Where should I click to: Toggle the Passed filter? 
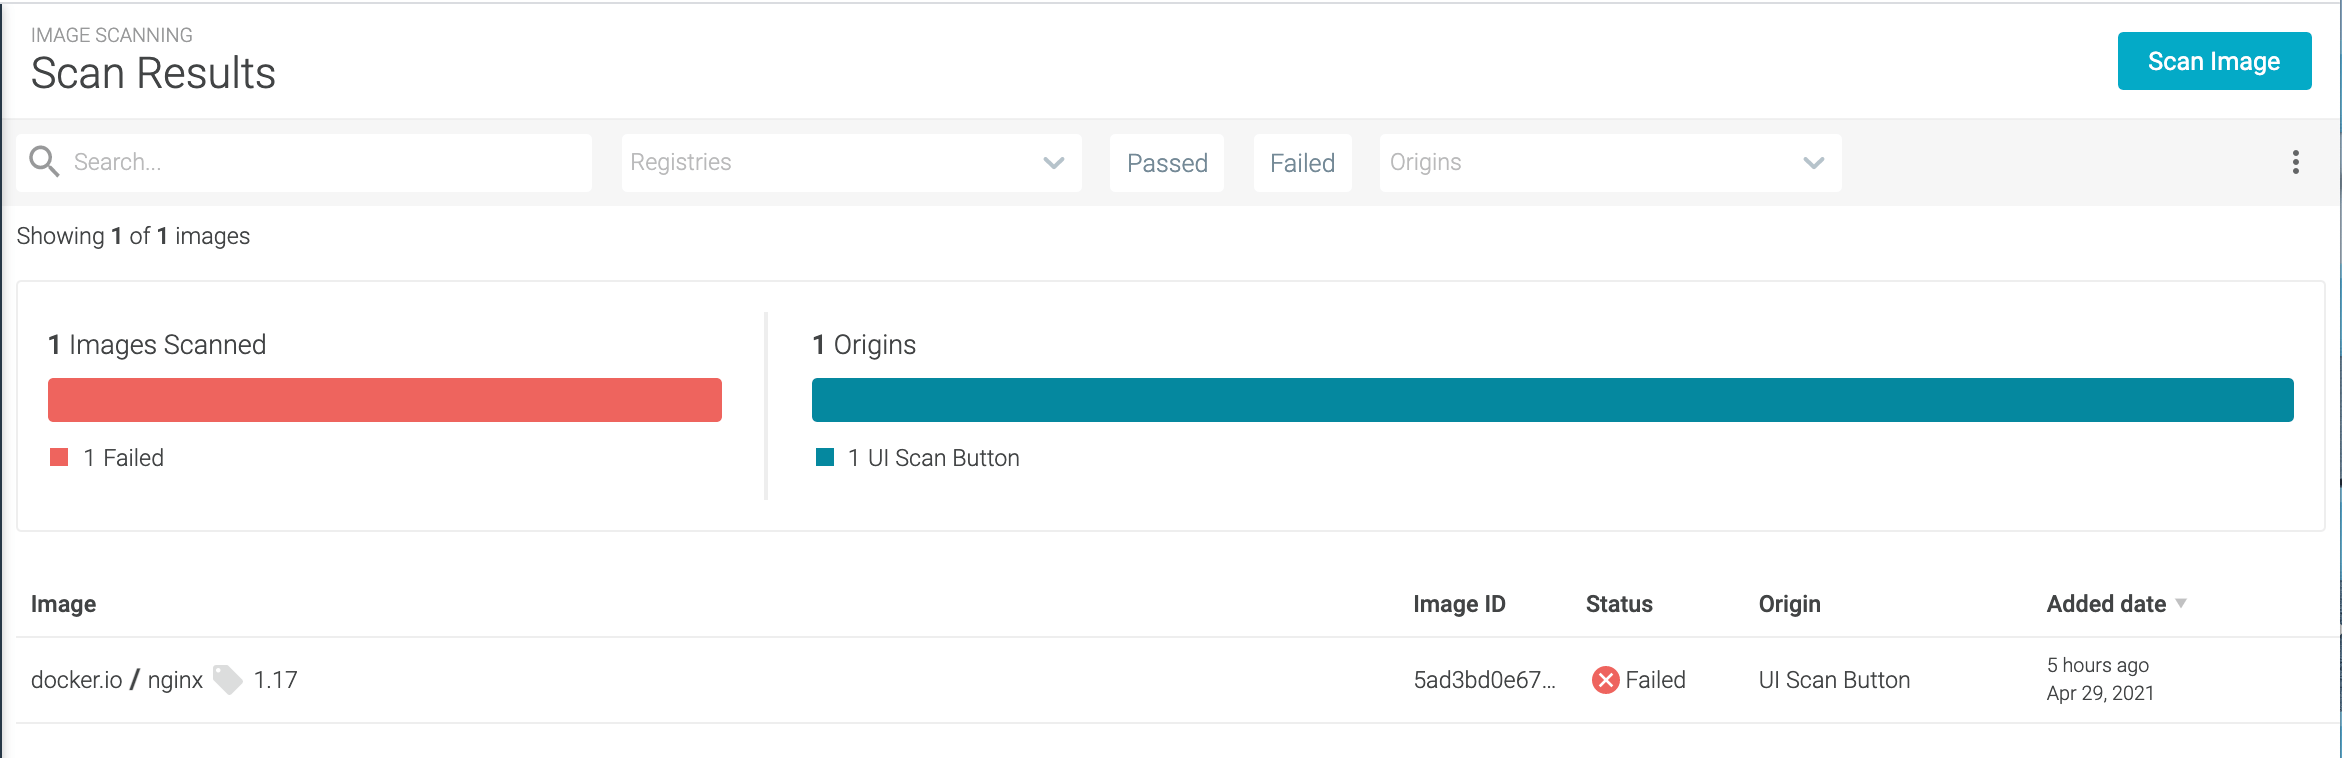click(1167, 163)
